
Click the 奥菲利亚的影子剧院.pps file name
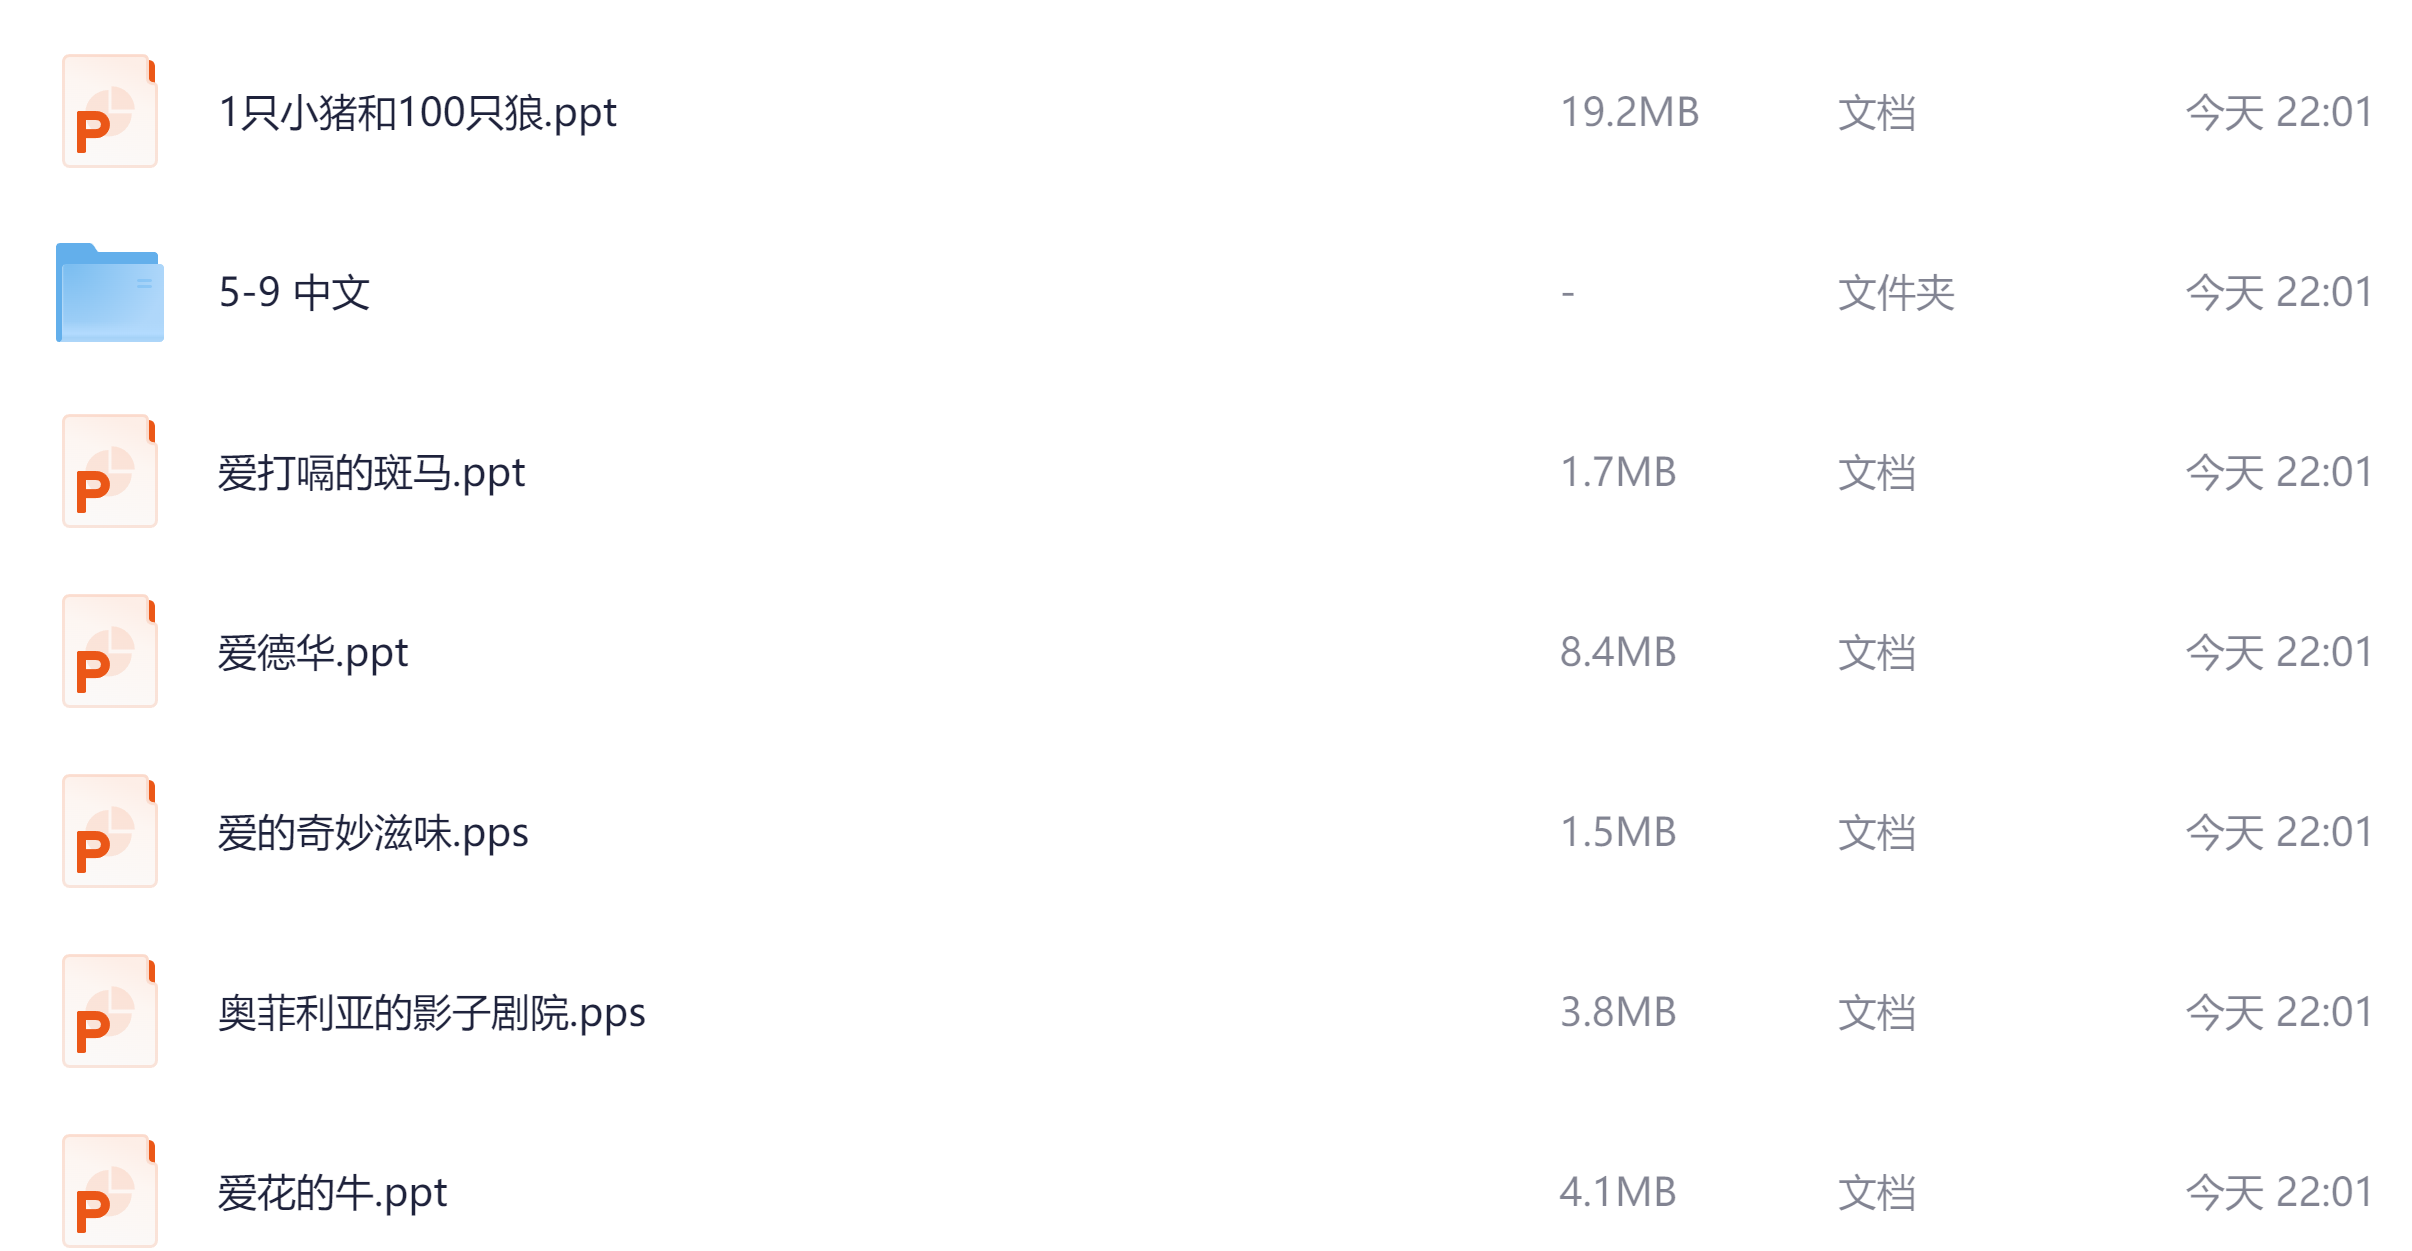point(431,1012)
